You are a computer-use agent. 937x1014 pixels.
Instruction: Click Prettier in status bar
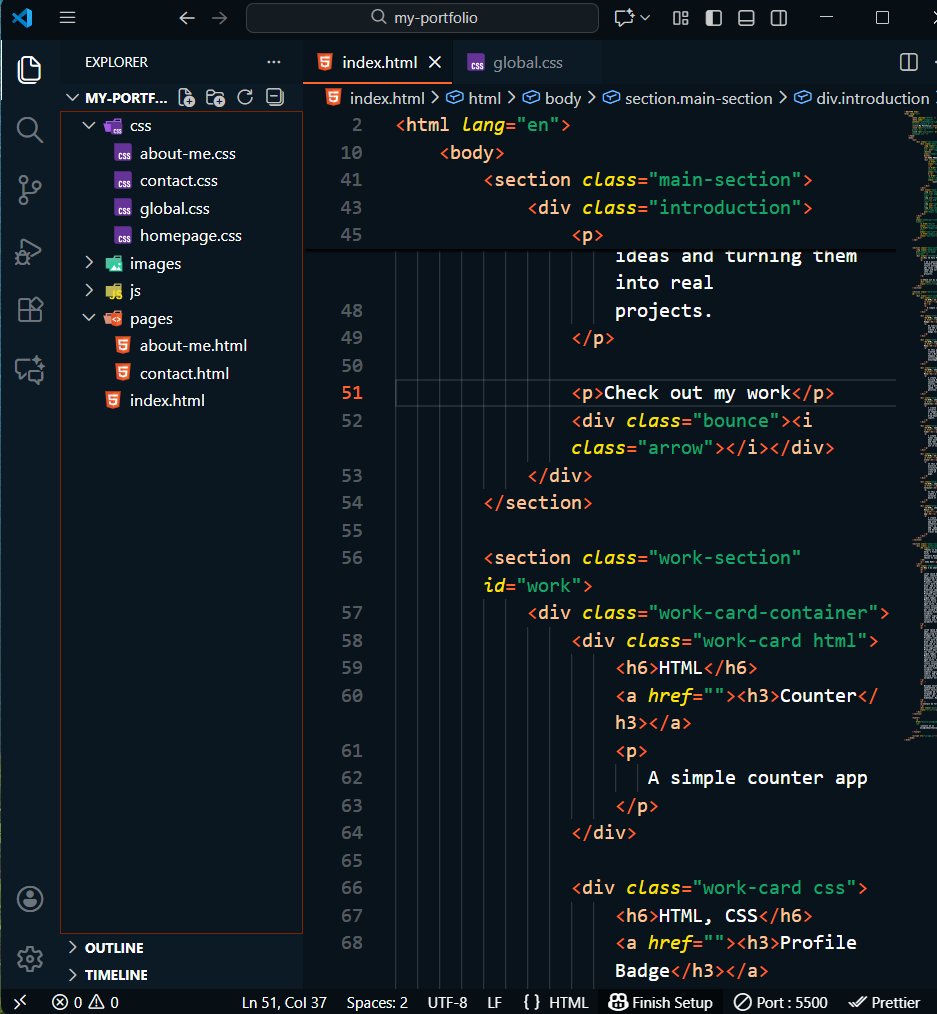(885, 1003)
